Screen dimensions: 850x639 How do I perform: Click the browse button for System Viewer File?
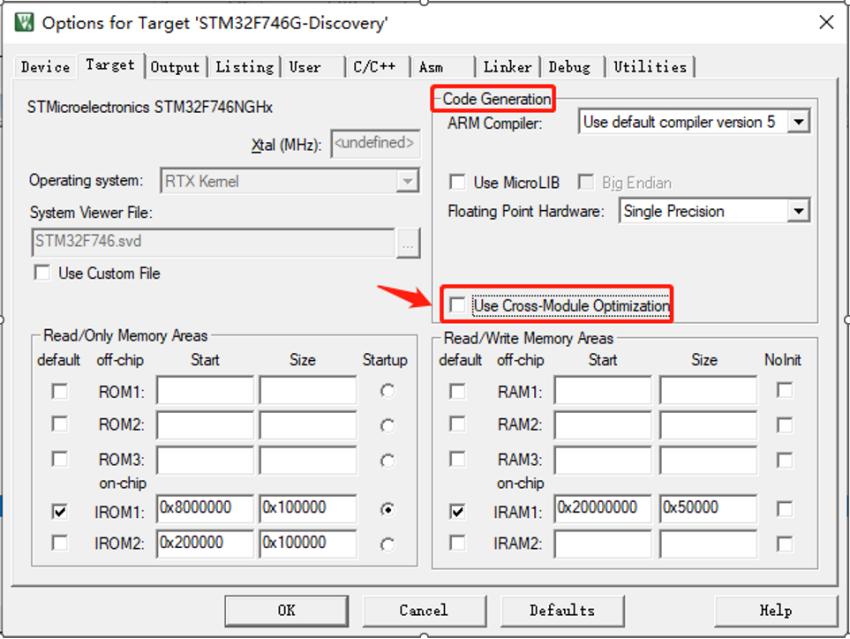tap(407, 242)
